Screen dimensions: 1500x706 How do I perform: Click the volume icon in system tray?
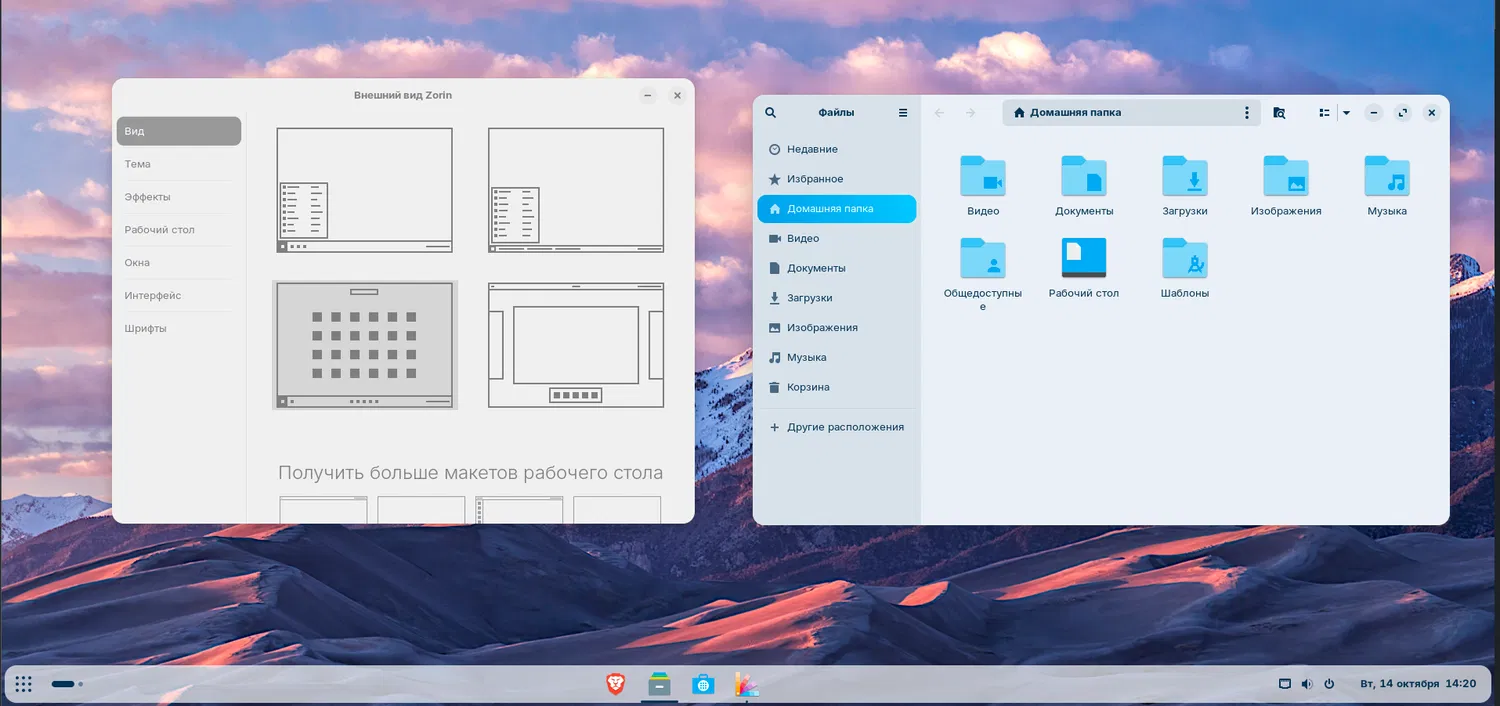(x=1306, y=684)
